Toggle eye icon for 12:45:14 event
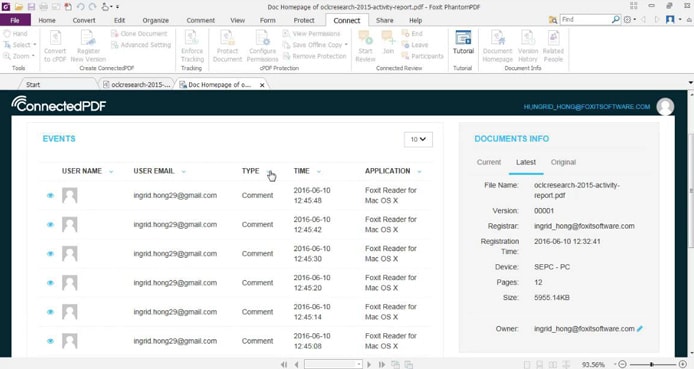694x369 pixels. (50, 312)
